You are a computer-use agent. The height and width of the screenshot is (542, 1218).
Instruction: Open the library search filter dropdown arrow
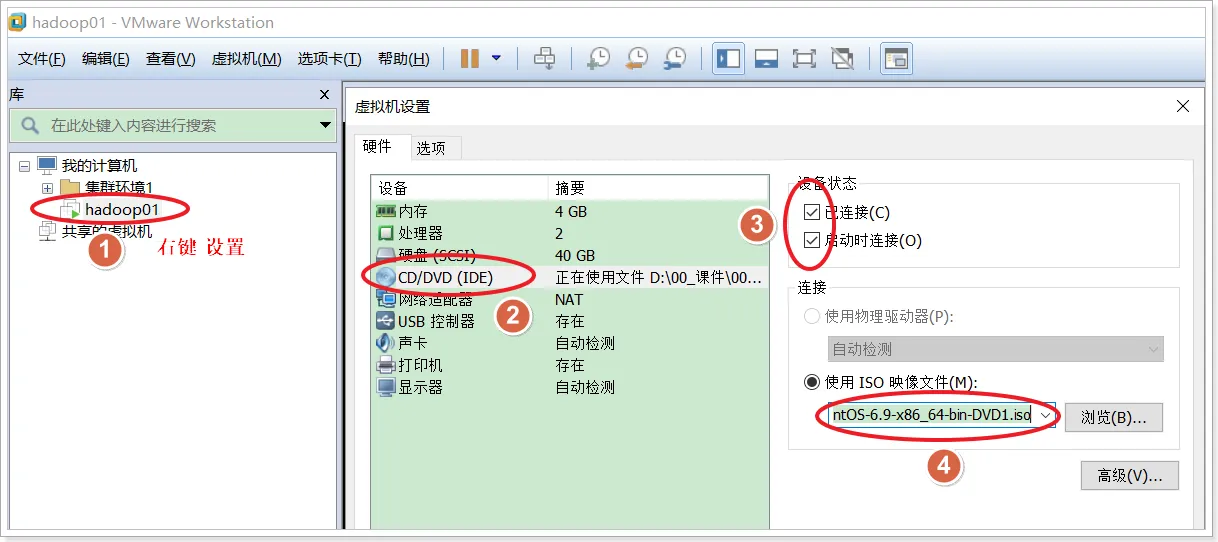click(x=325, y=126)
